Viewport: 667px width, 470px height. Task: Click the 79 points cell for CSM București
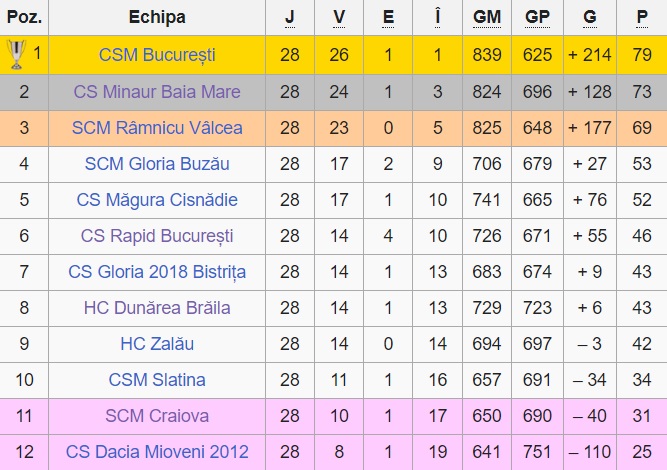(x=642, y=55)
